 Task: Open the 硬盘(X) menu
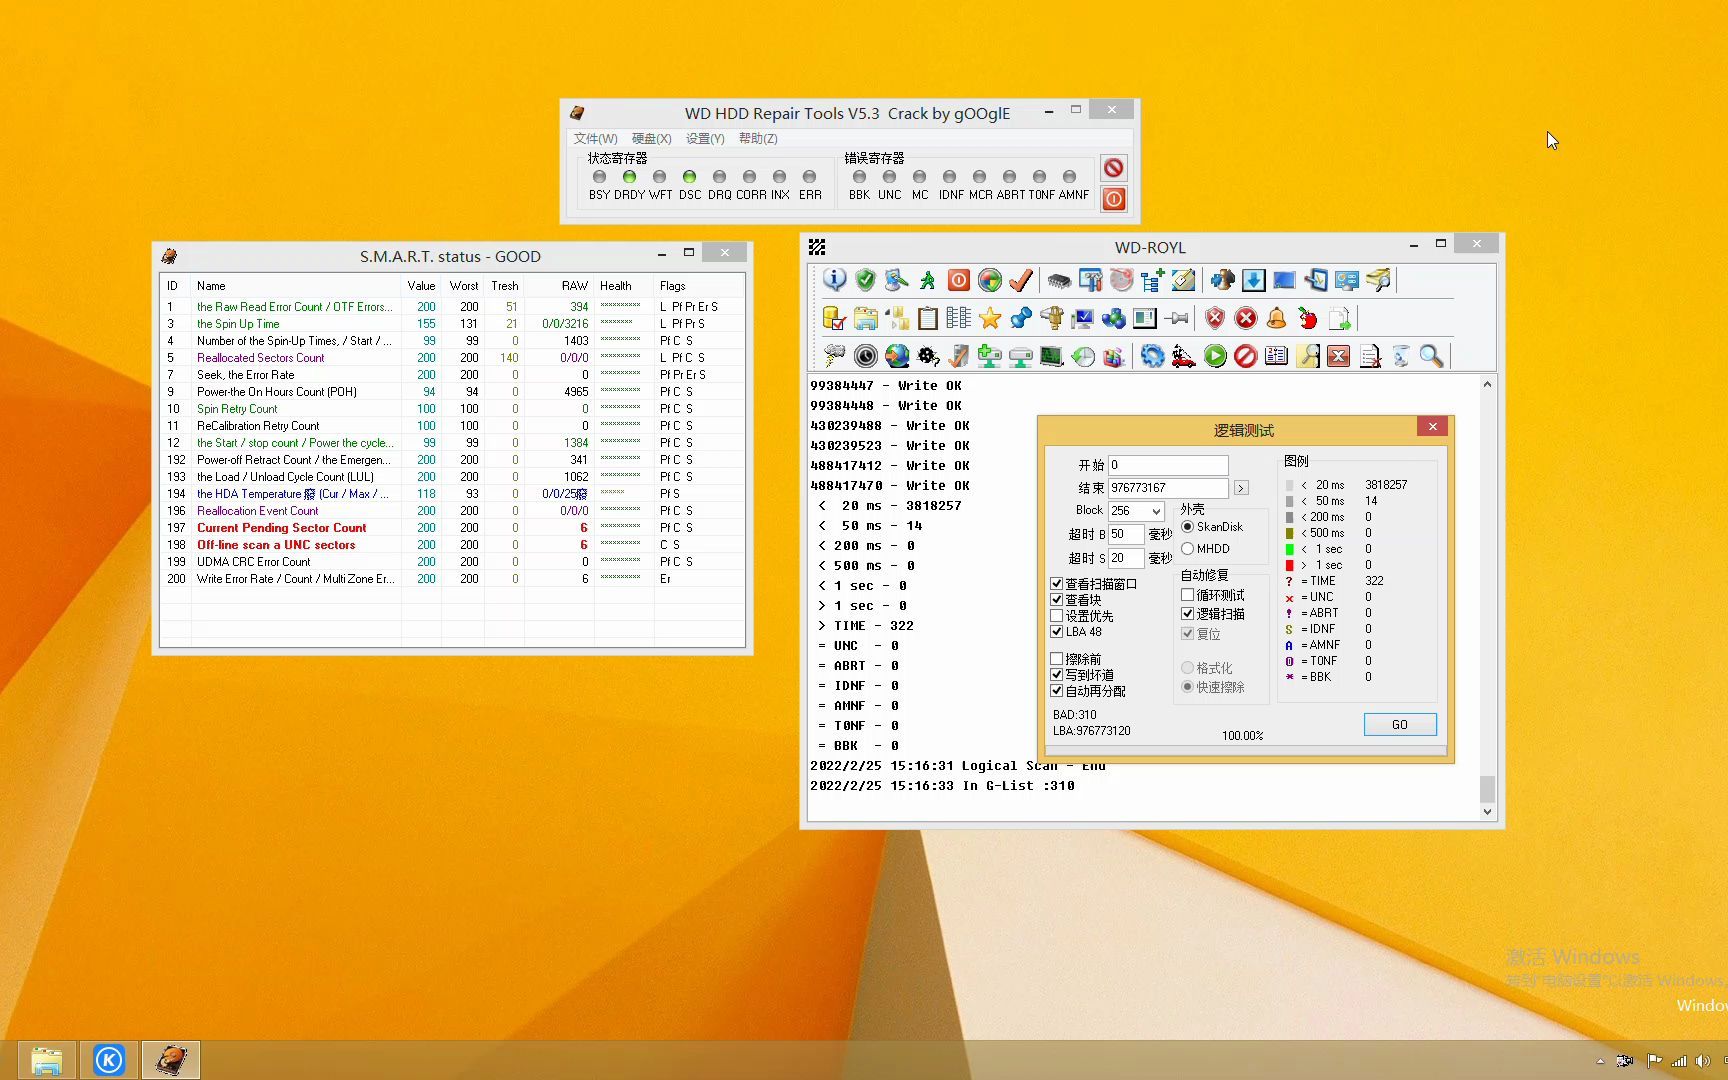point(652,138)
